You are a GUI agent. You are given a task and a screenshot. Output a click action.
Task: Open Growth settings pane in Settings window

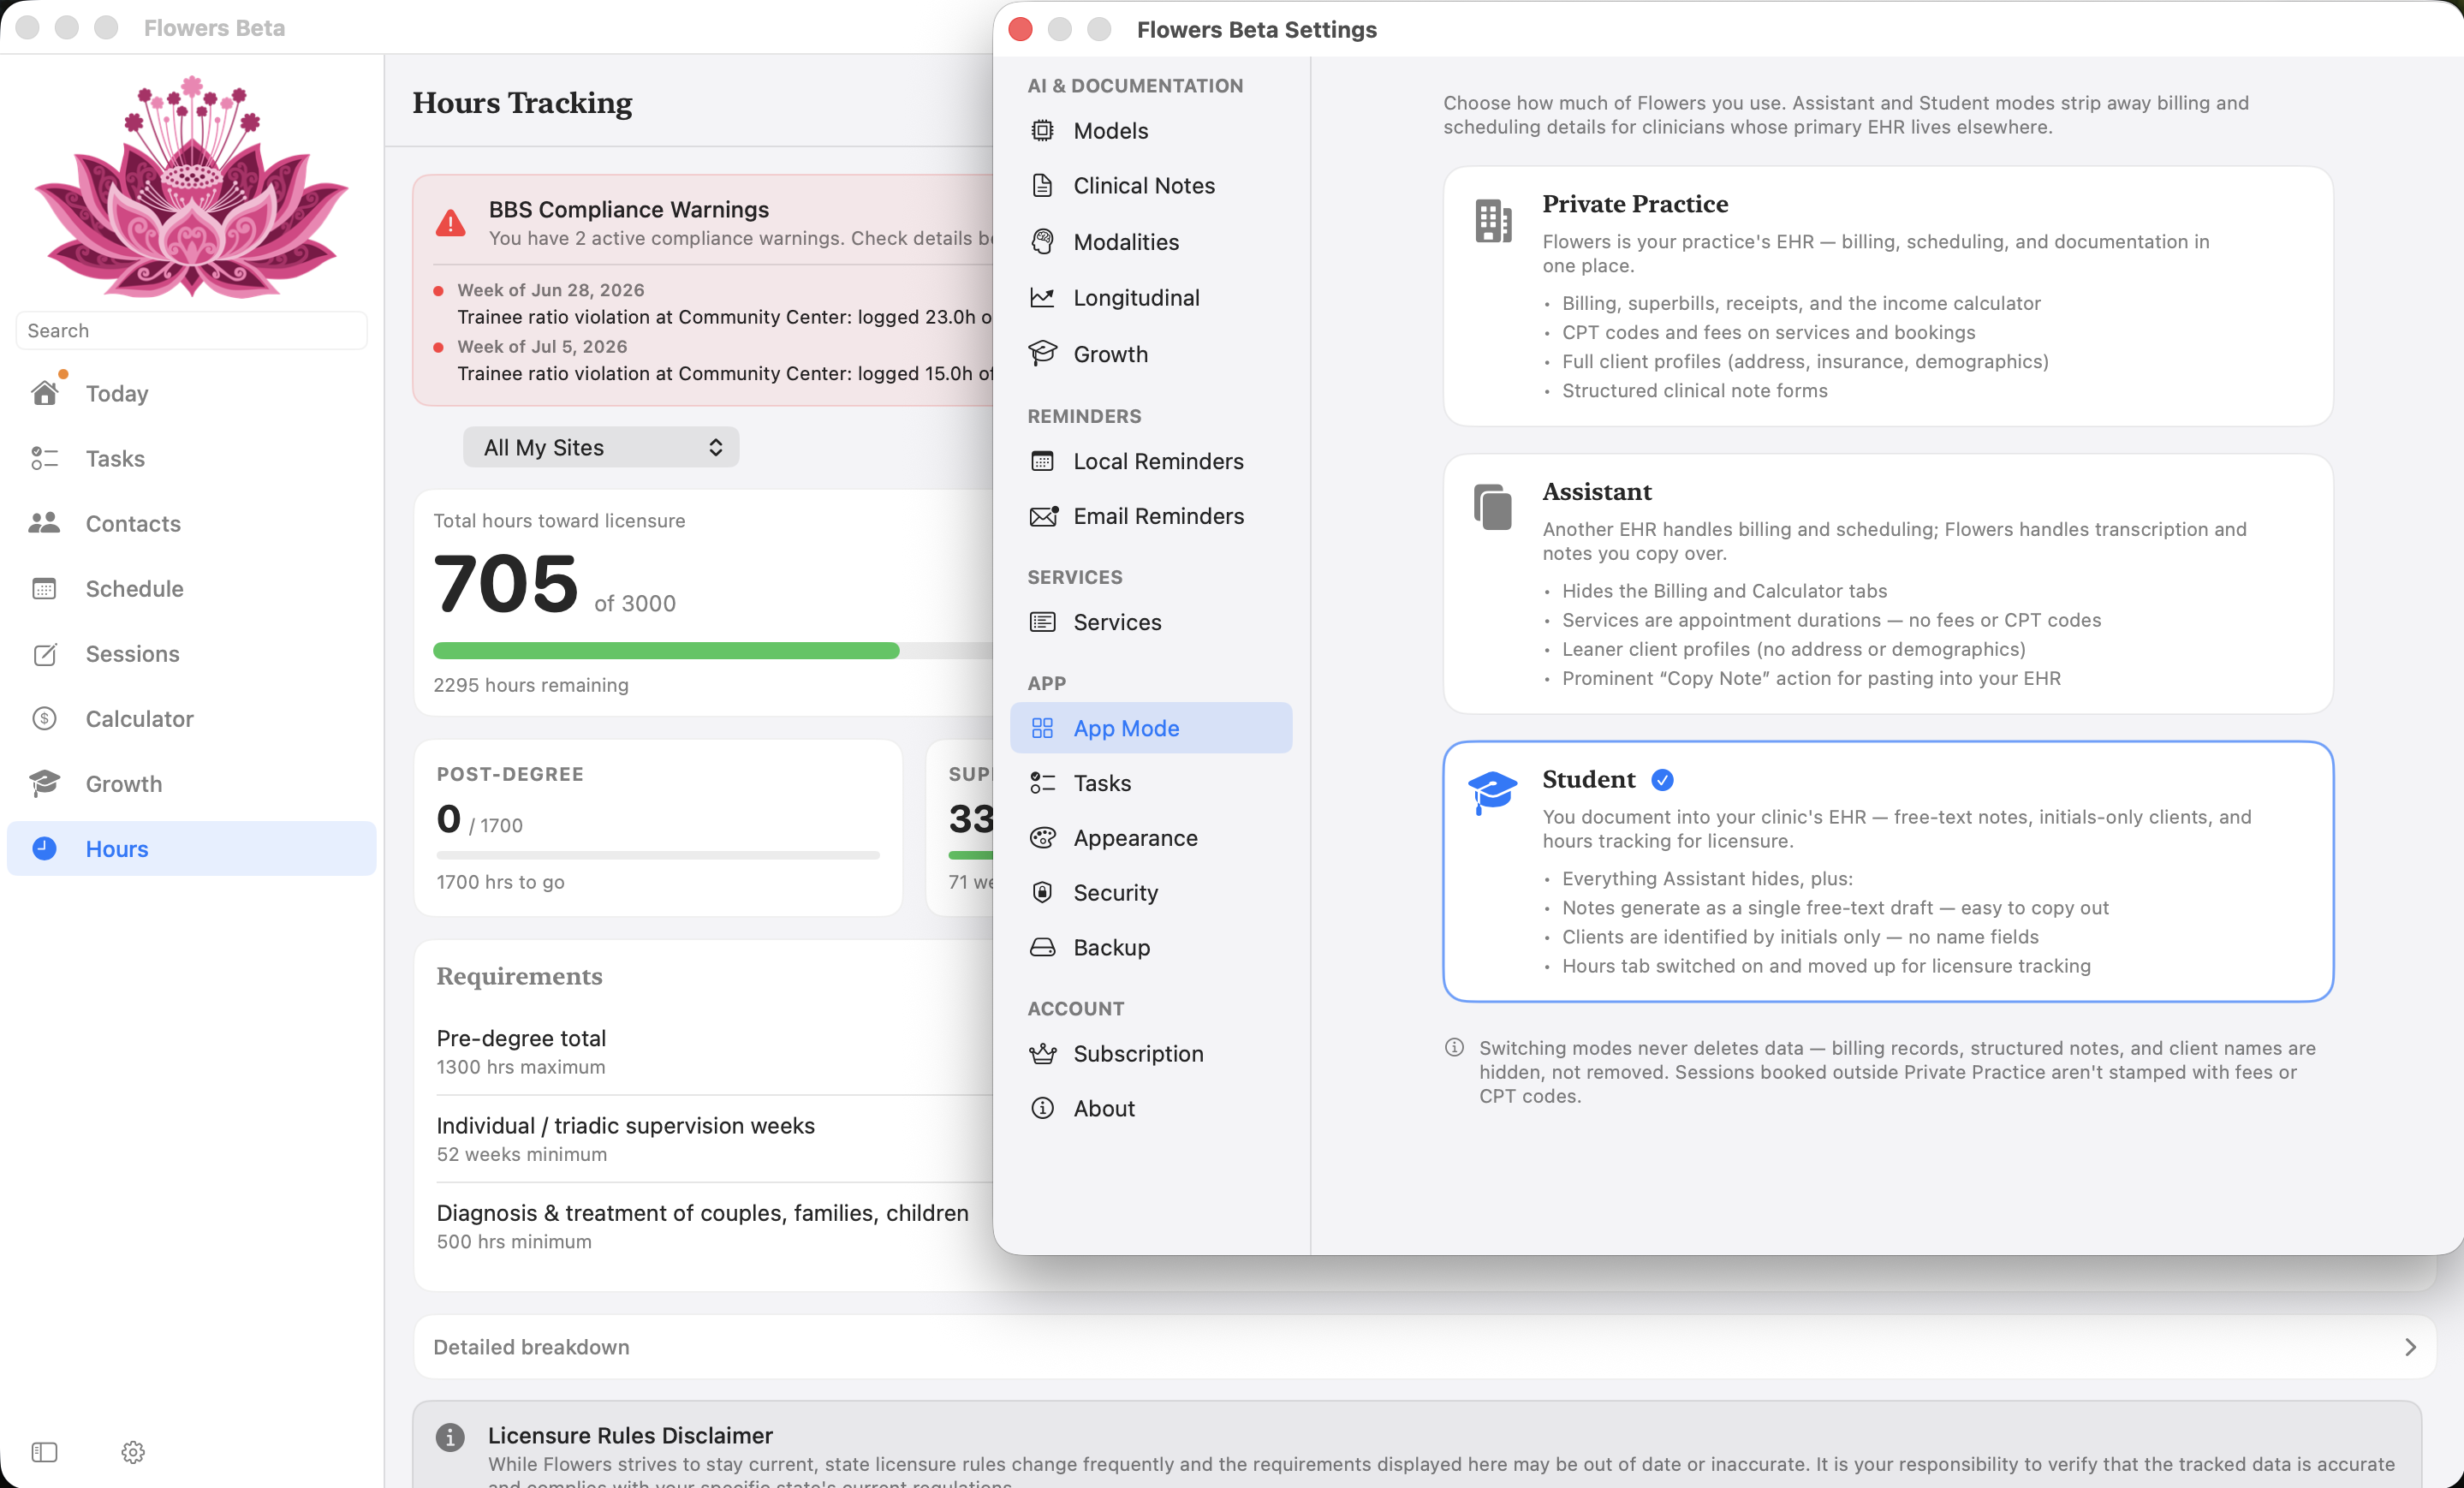click(1151, 354)
